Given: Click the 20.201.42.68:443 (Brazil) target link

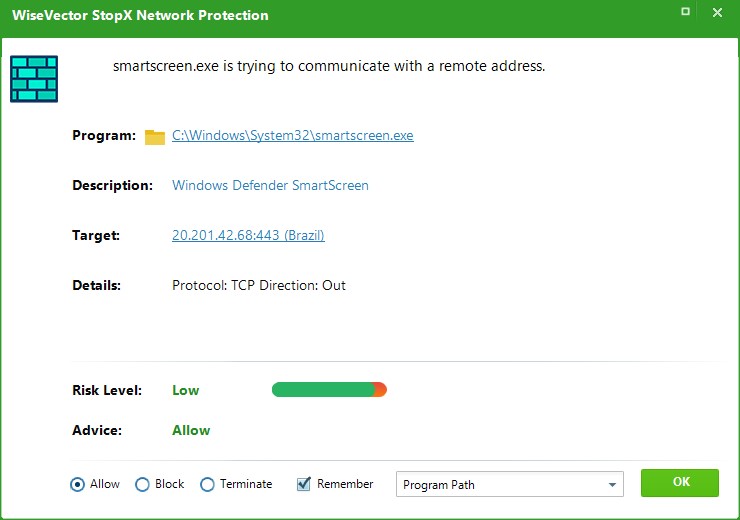Looking at the screenshot, I should (x=248, y=236).
